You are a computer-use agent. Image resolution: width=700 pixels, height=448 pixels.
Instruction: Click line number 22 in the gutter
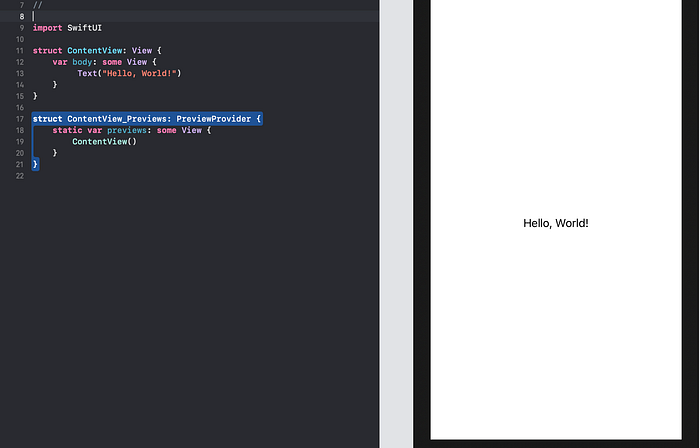20,176
